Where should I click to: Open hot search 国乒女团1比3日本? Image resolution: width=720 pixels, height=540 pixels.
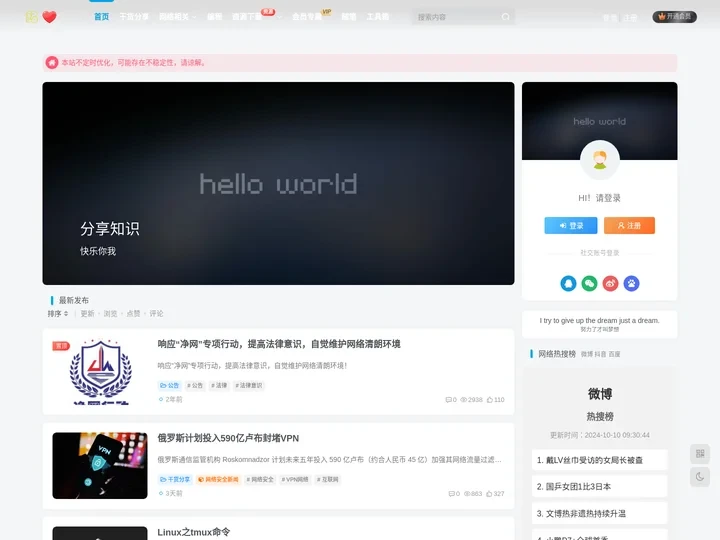599,487
